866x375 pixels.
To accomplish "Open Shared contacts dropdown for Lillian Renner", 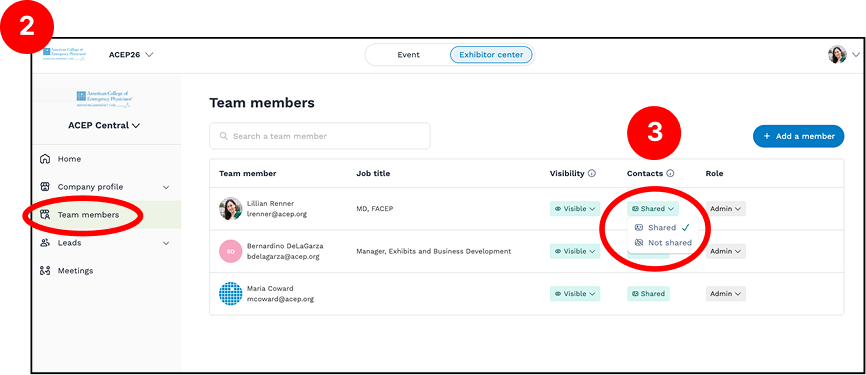I will (x=653, y=209).
